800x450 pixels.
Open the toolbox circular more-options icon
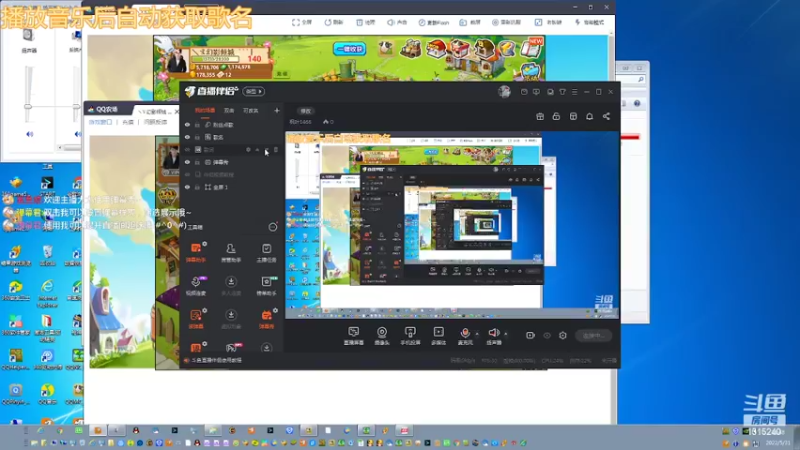click(x=273, y=227)
